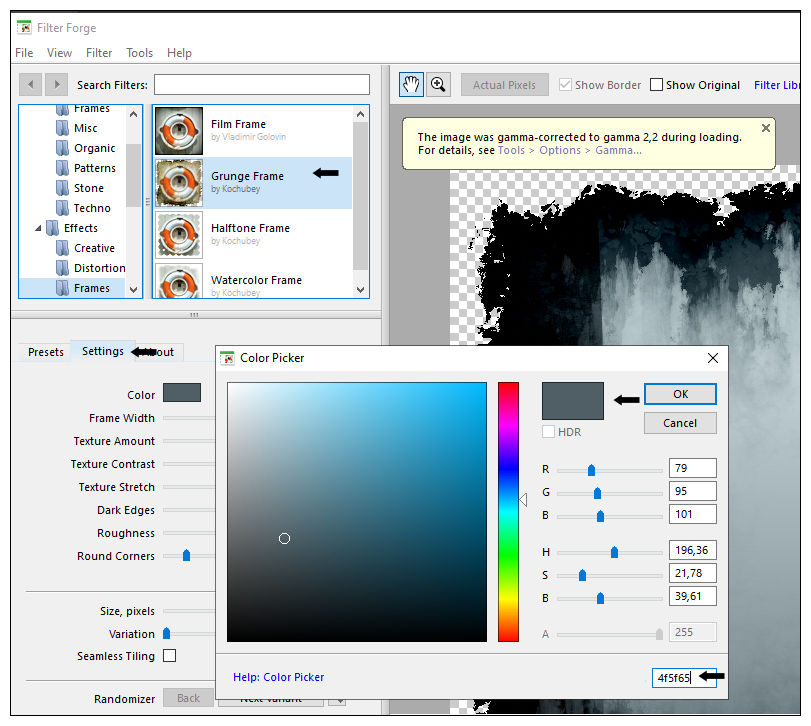Choose the Watercolor Frame filter thumbnail

tap(179, 281)
